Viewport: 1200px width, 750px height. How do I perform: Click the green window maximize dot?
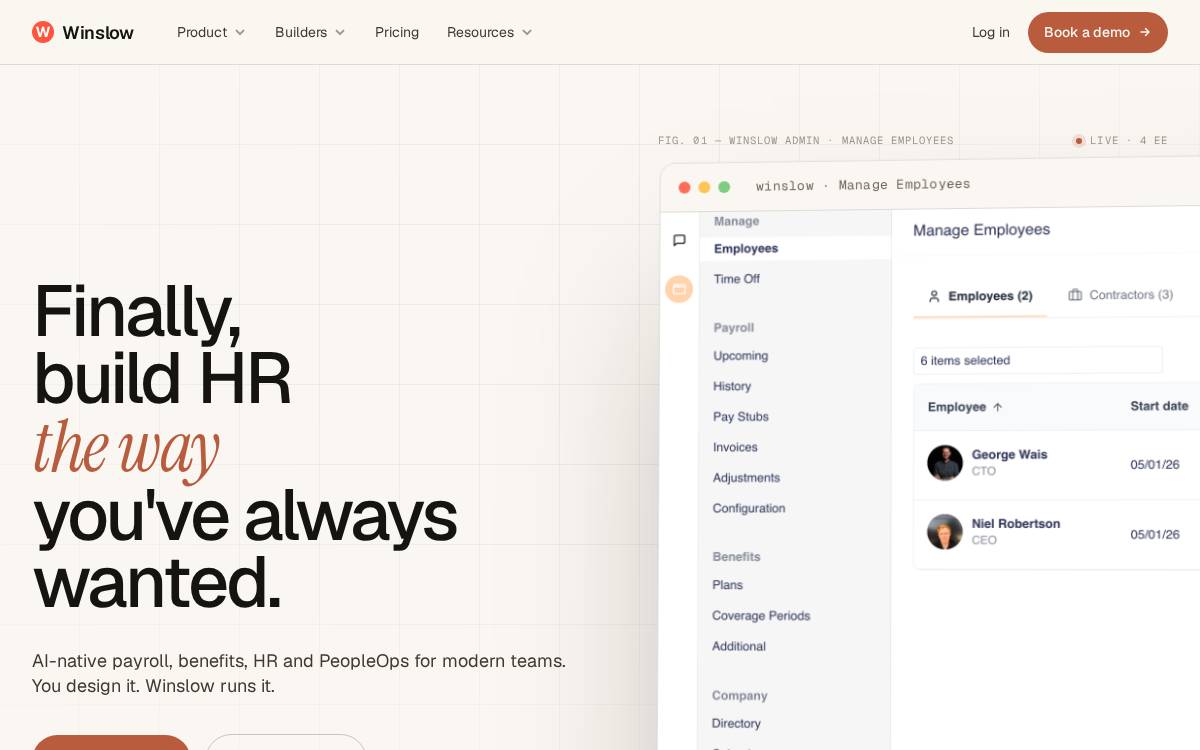[724, 187]
